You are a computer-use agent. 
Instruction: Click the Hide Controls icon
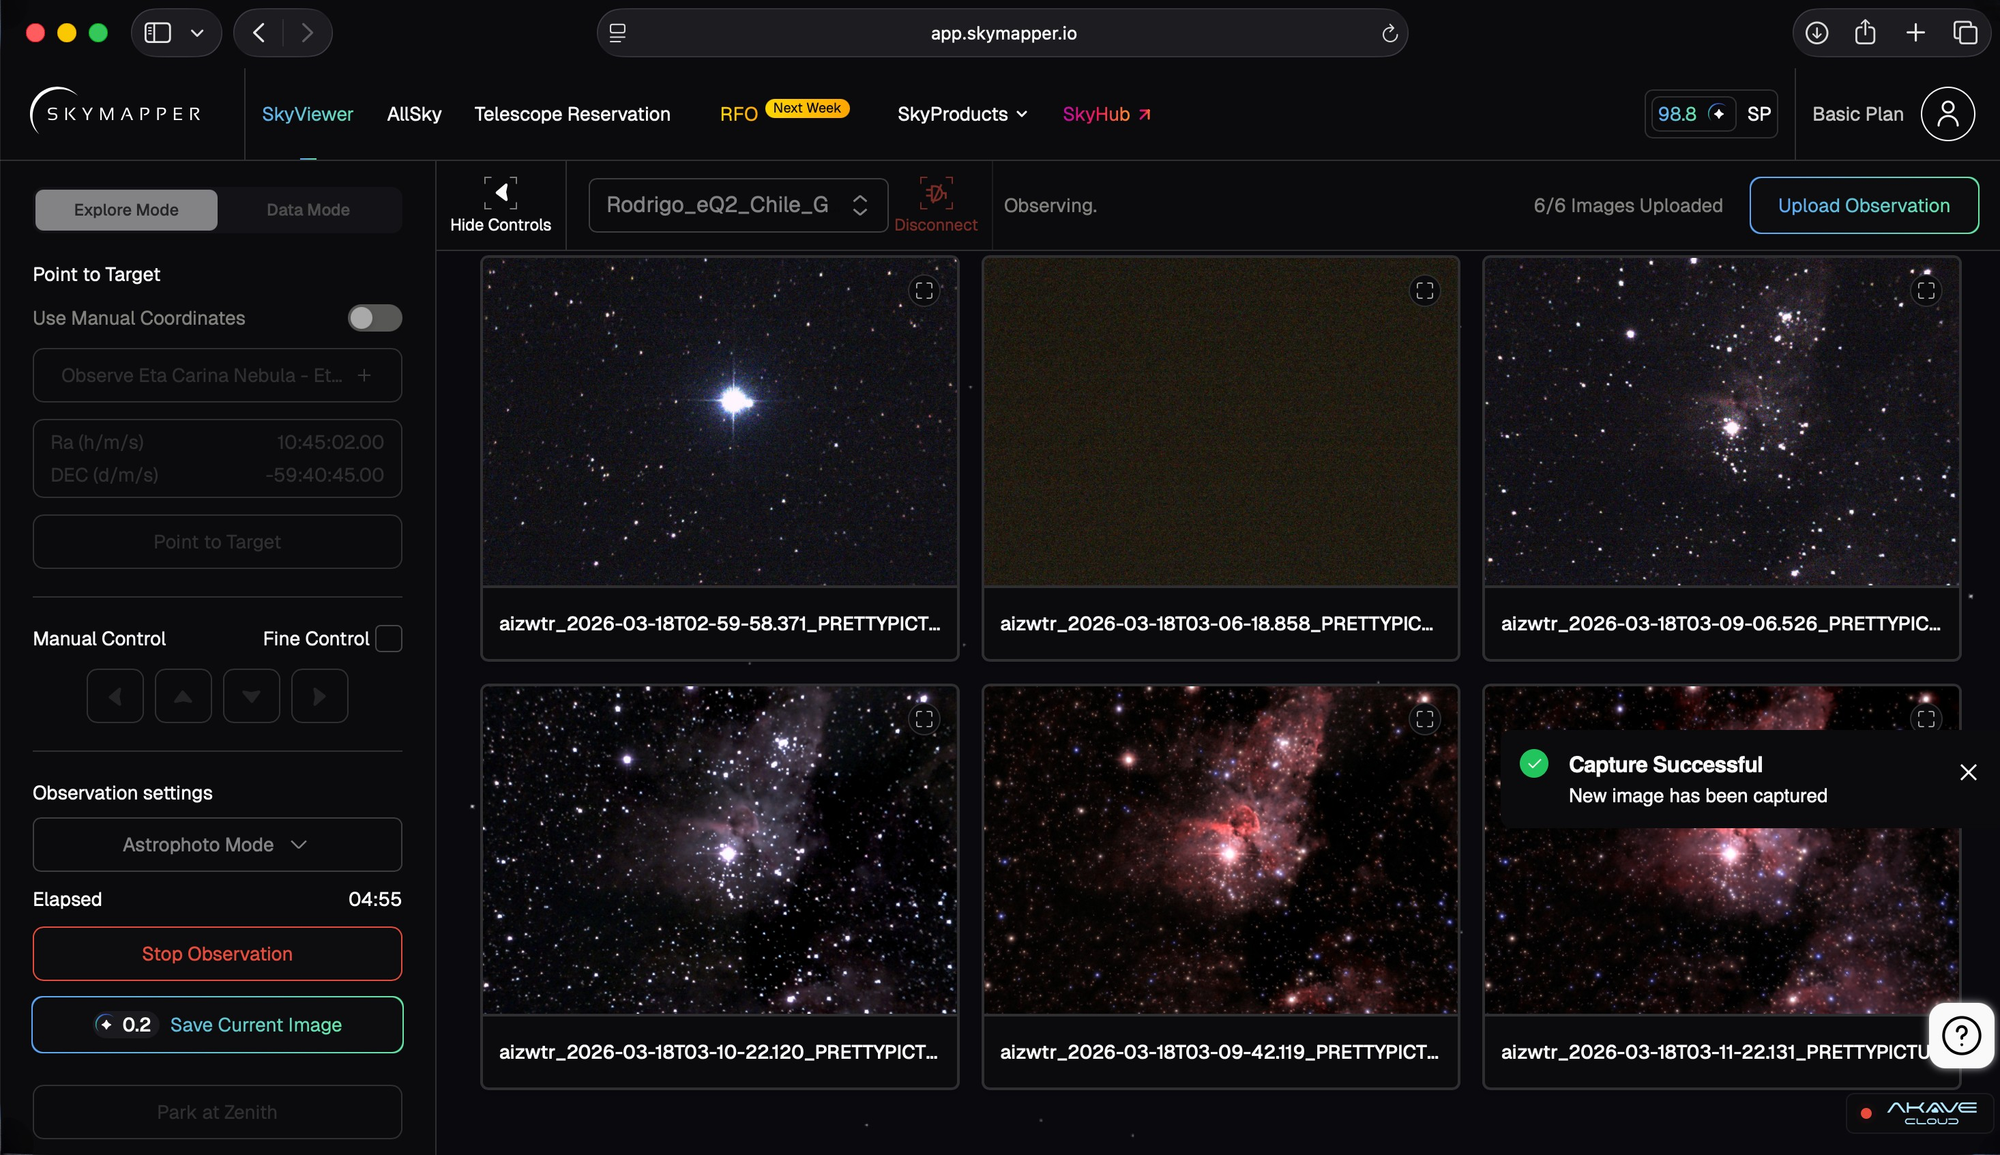pos(500,192)
